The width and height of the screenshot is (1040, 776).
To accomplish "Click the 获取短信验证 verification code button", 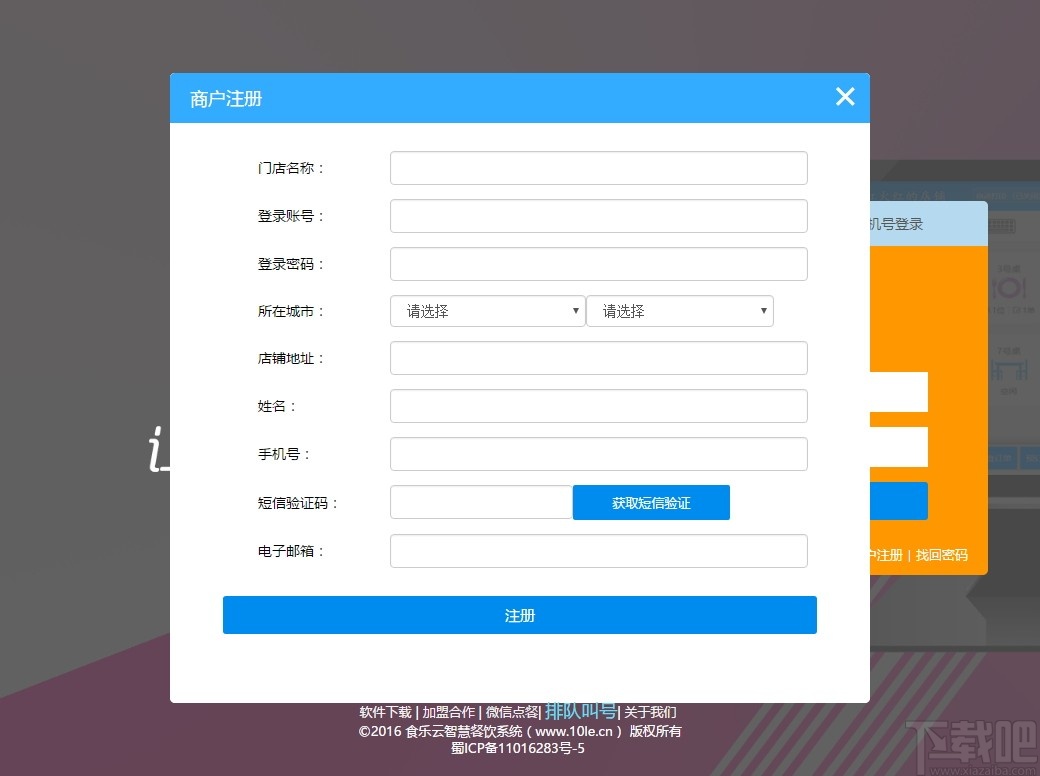I will point(651,502).
